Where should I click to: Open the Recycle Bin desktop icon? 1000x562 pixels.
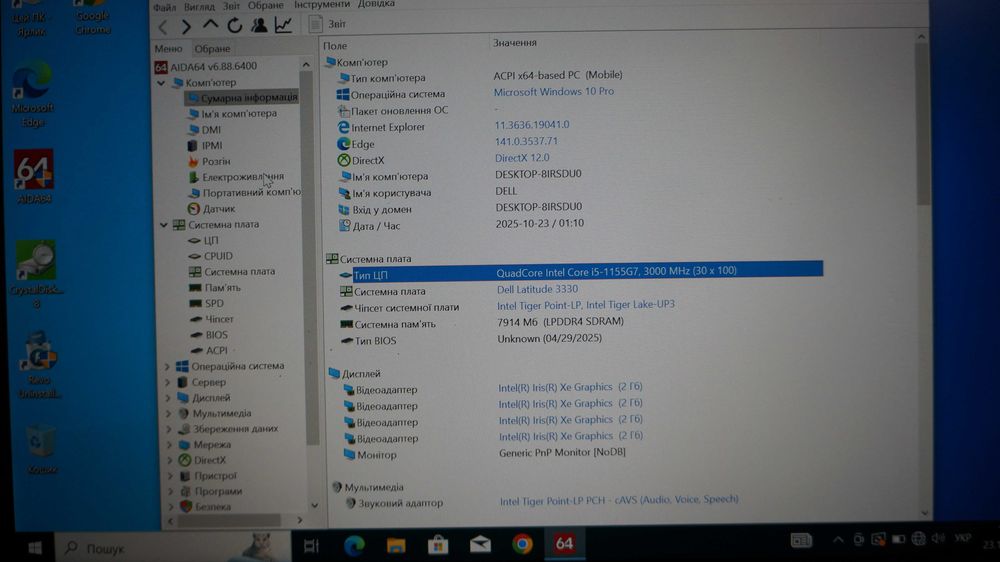click(41, 449)
